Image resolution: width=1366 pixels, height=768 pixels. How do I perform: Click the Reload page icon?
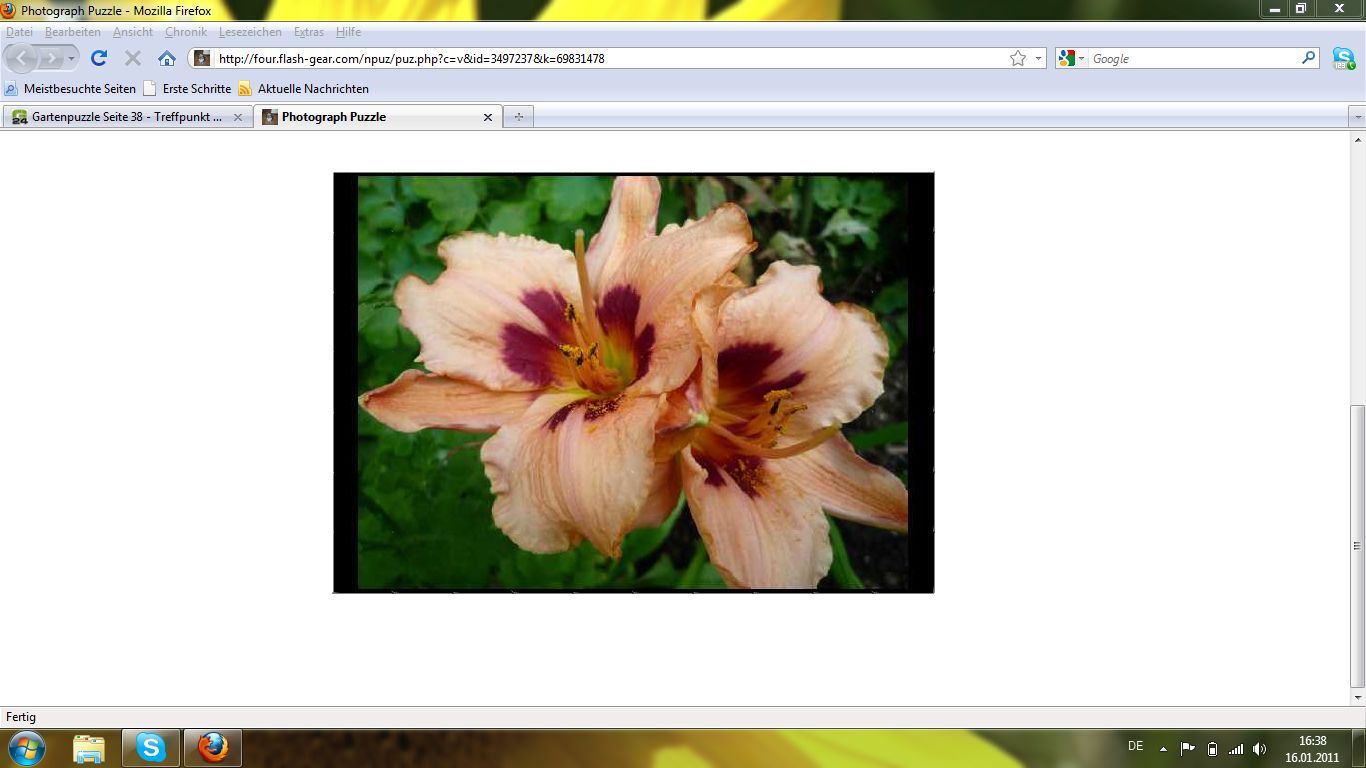click(98, 58)
